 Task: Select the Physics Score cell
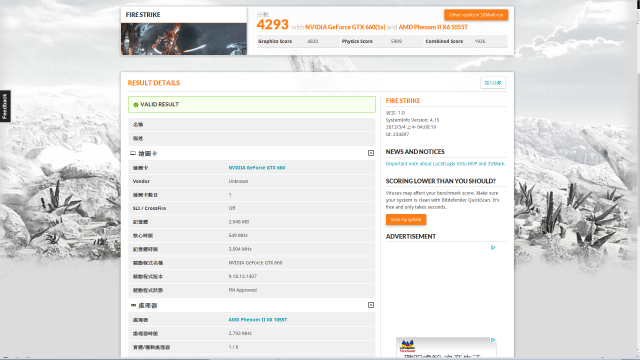point(382,41)
